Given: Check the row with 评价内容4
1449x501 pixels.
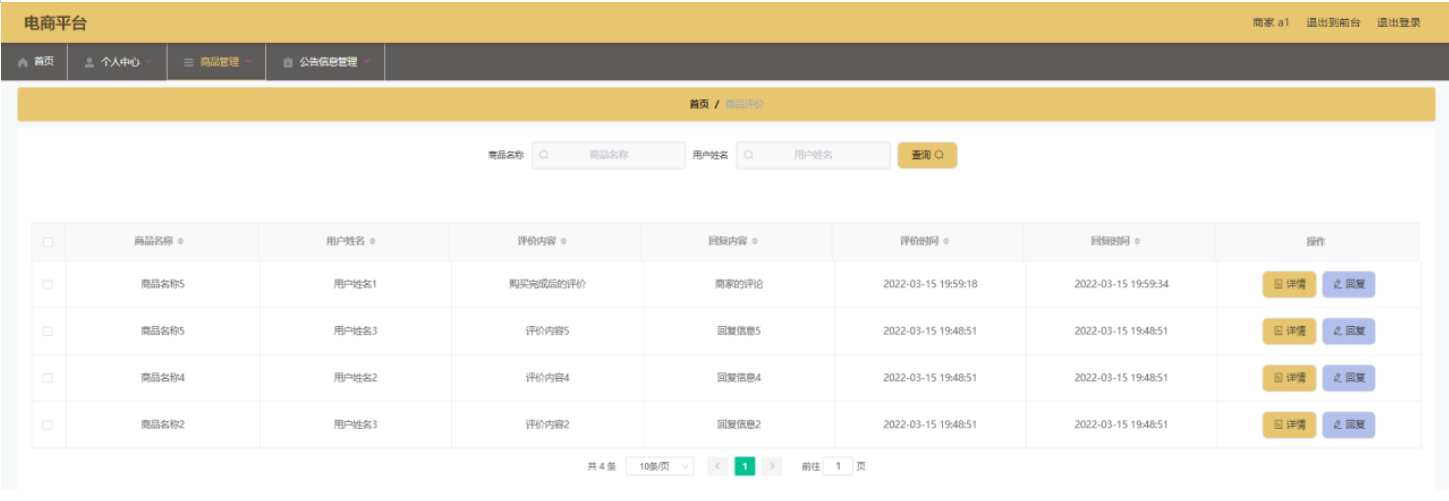Looking at the screenshot, I should coord(48,378).
